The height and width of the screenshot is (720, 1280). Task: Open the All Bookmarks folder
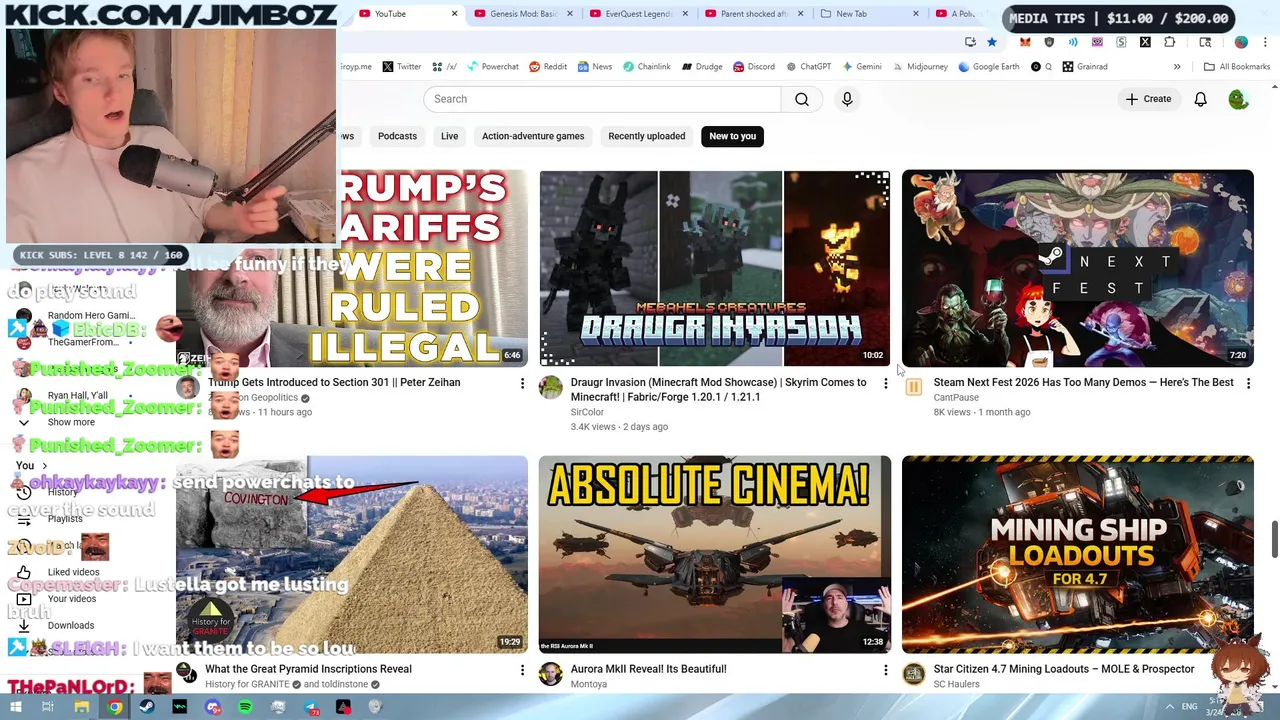1237,67
